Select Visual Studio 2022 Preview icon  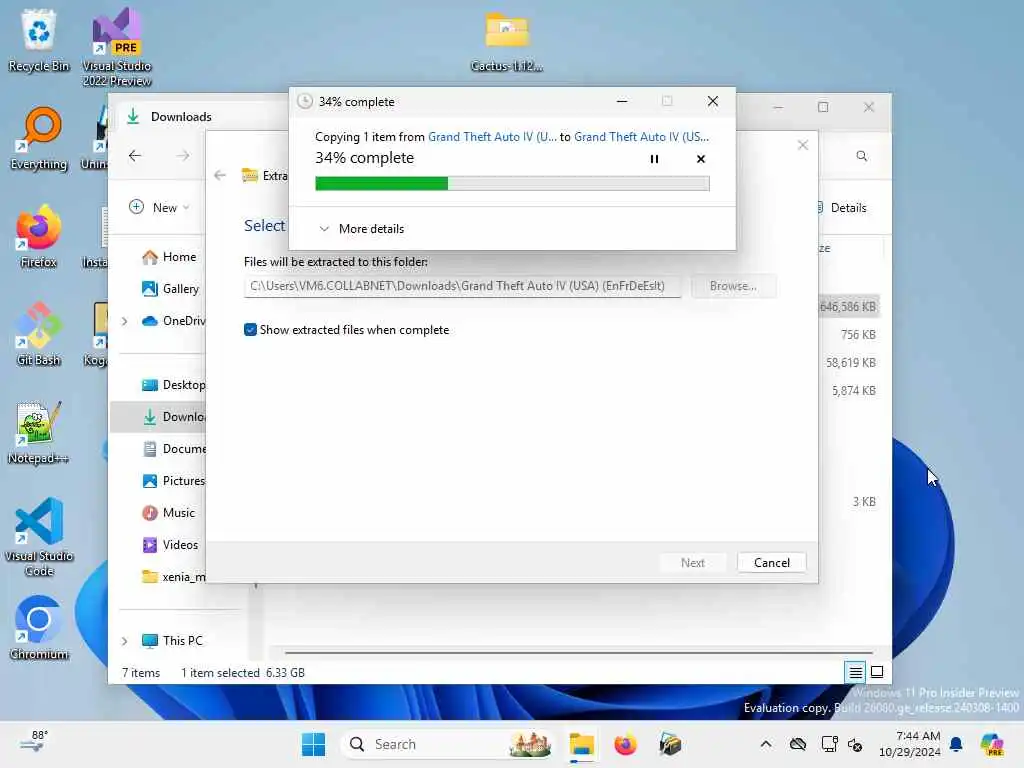tap(117, 47)
